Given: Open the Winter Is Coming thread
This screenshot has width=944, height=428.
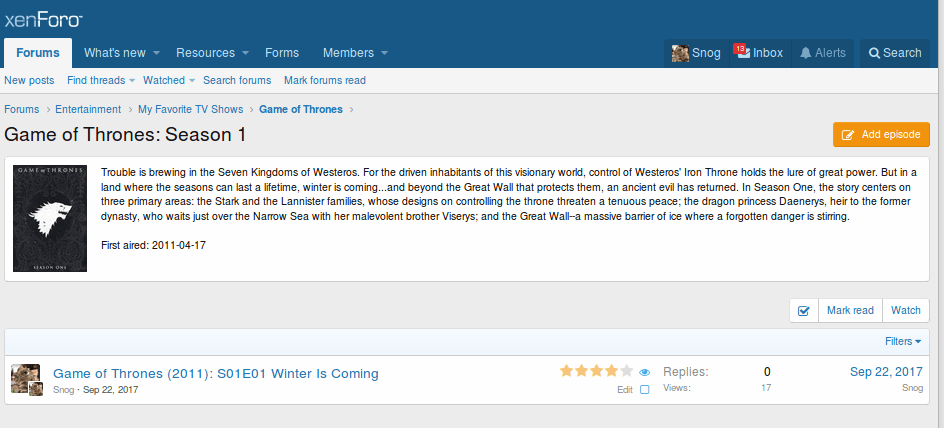Looking at the screenshot, I should [215, 373].
